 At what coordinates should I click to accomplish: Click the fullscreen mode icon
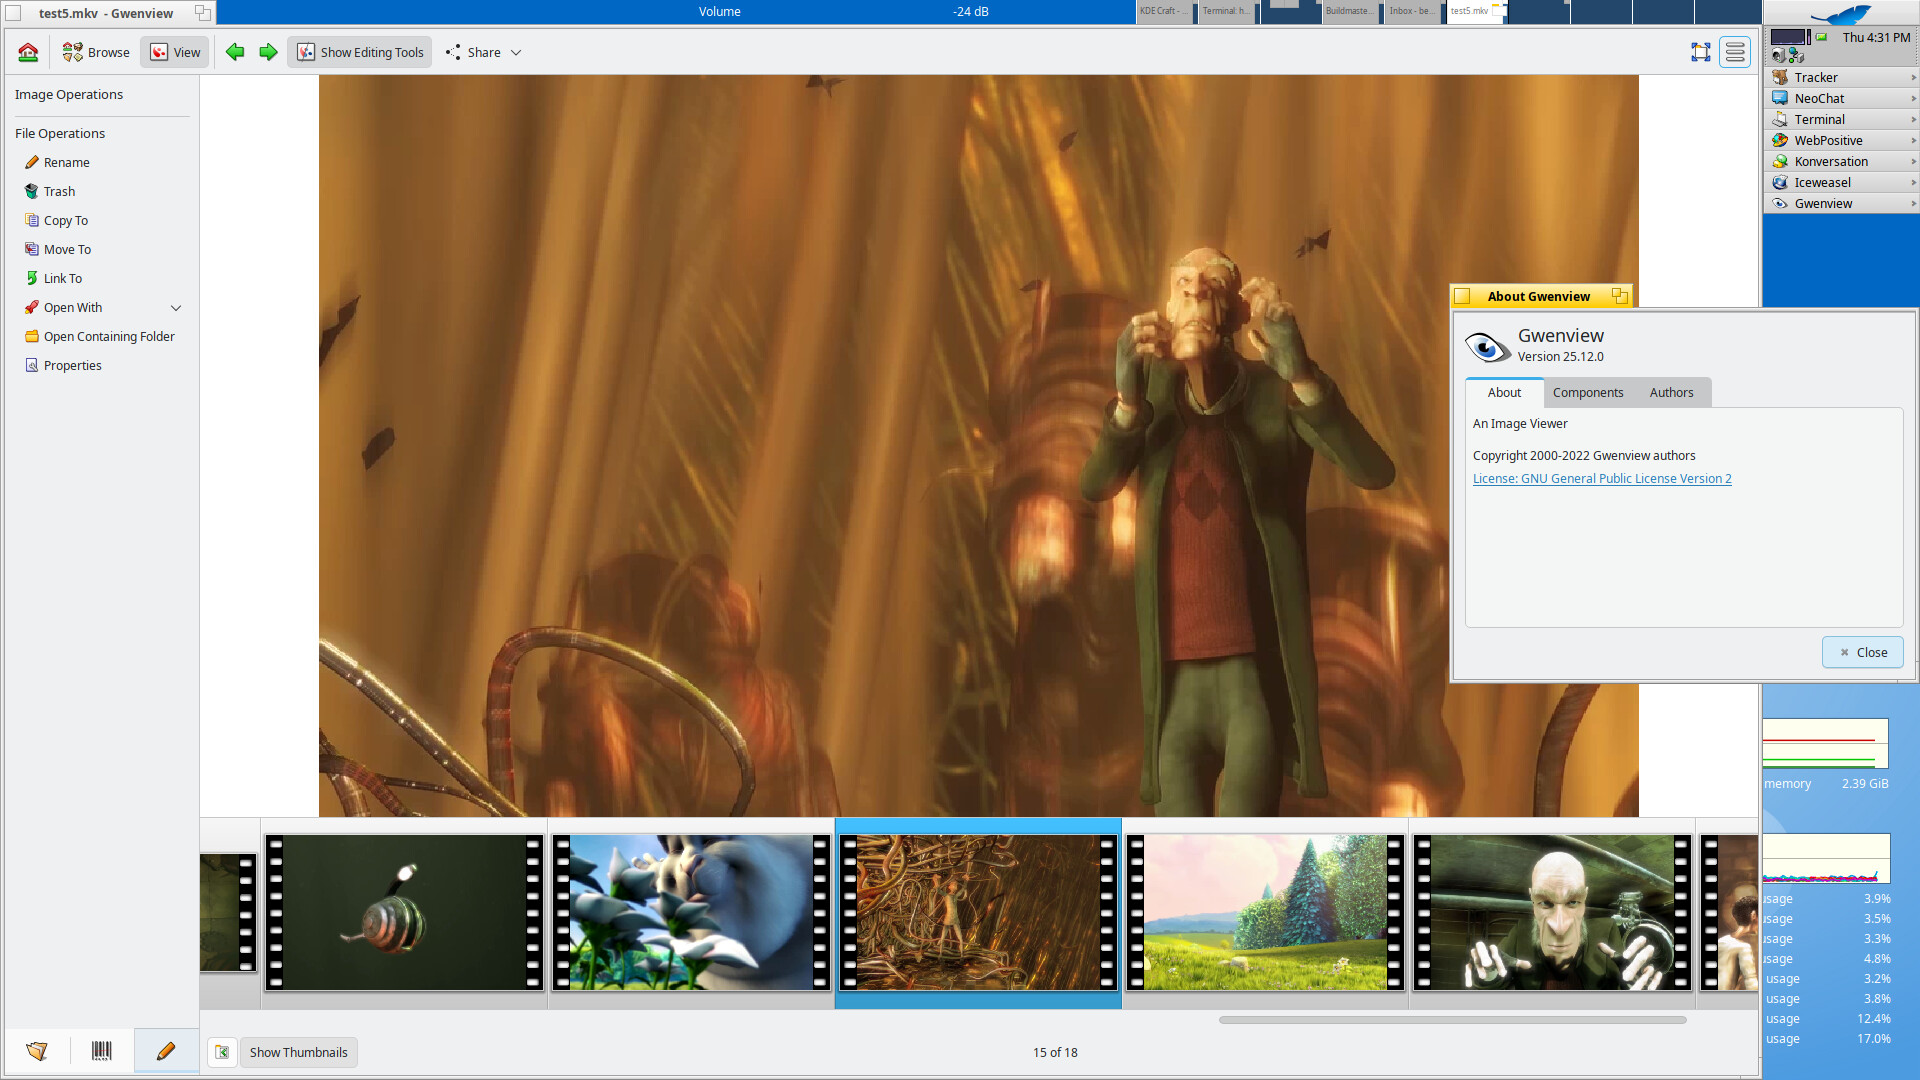point(1700,52)
